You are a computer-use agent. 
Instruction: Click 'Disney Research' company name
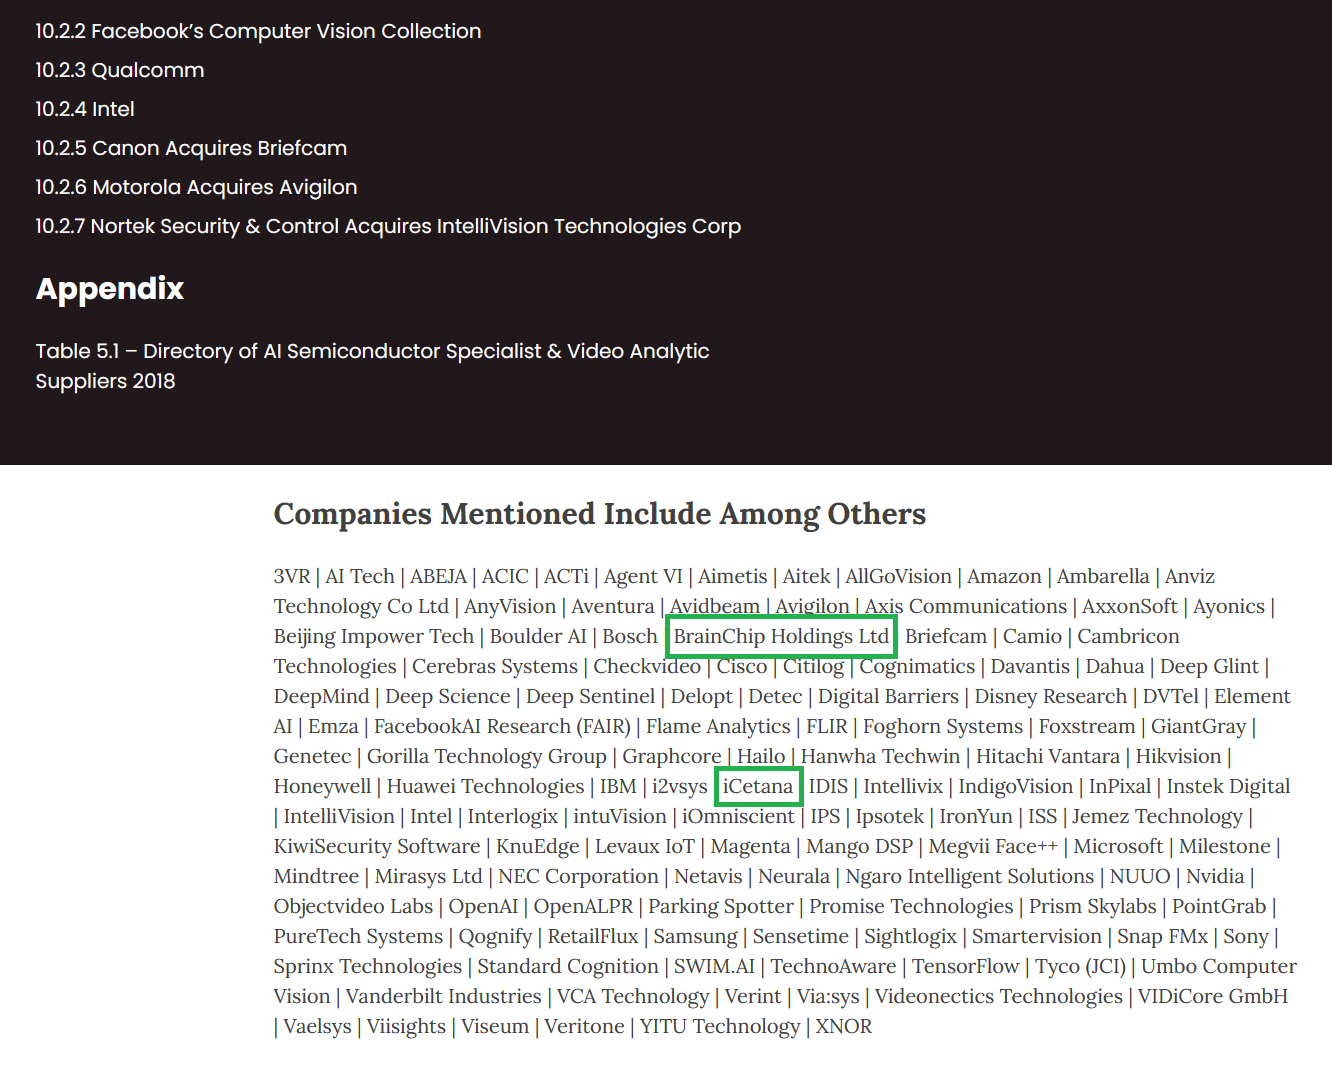click(x=1051, y=697)
